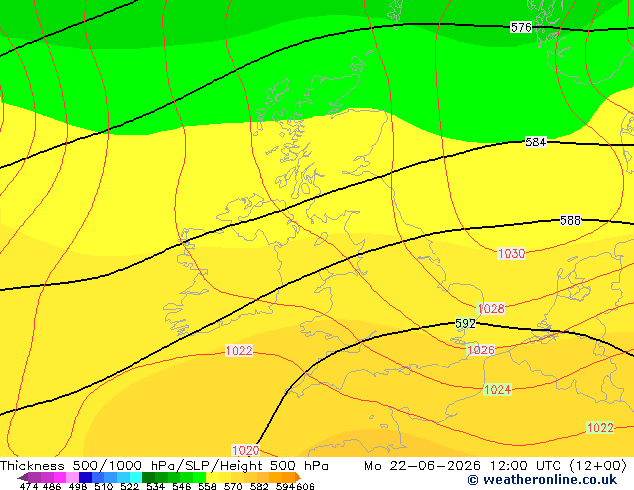This screenshot has width=634, height=490.
Task: Click the 12:00 UTC (12+00) time text
Action: (x=558, y=466)
